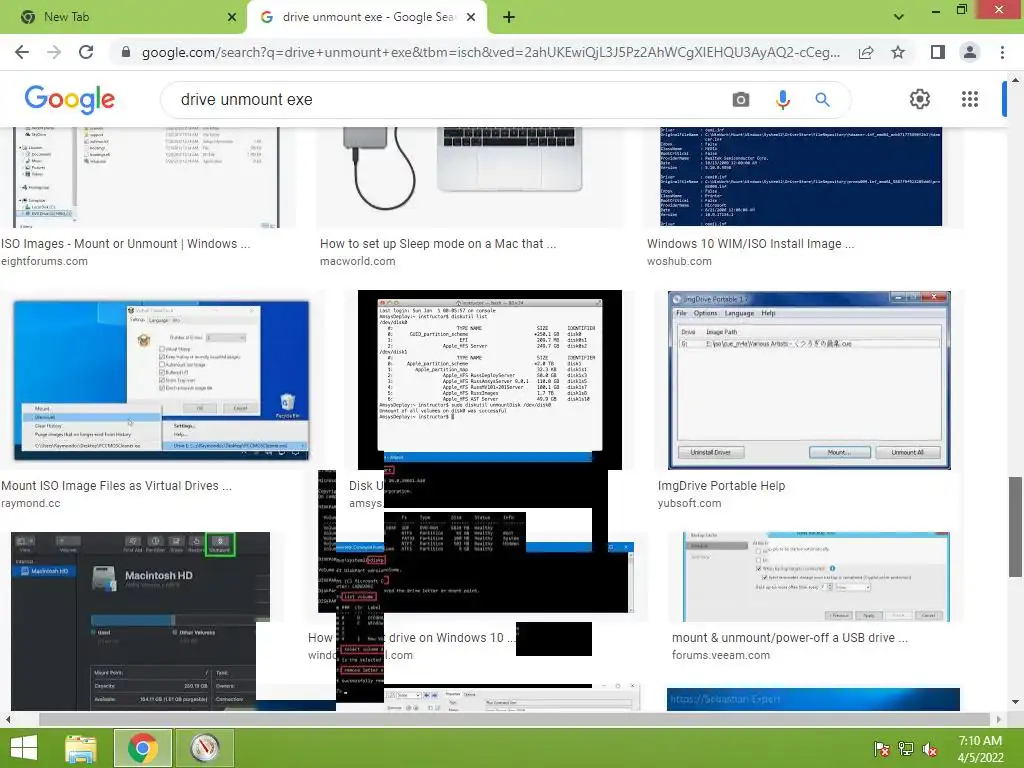This screenshot has height=768, width=1024.
Task: Switch to the New Tab tab
Action: pyautogui.click(x=124, y=17)
